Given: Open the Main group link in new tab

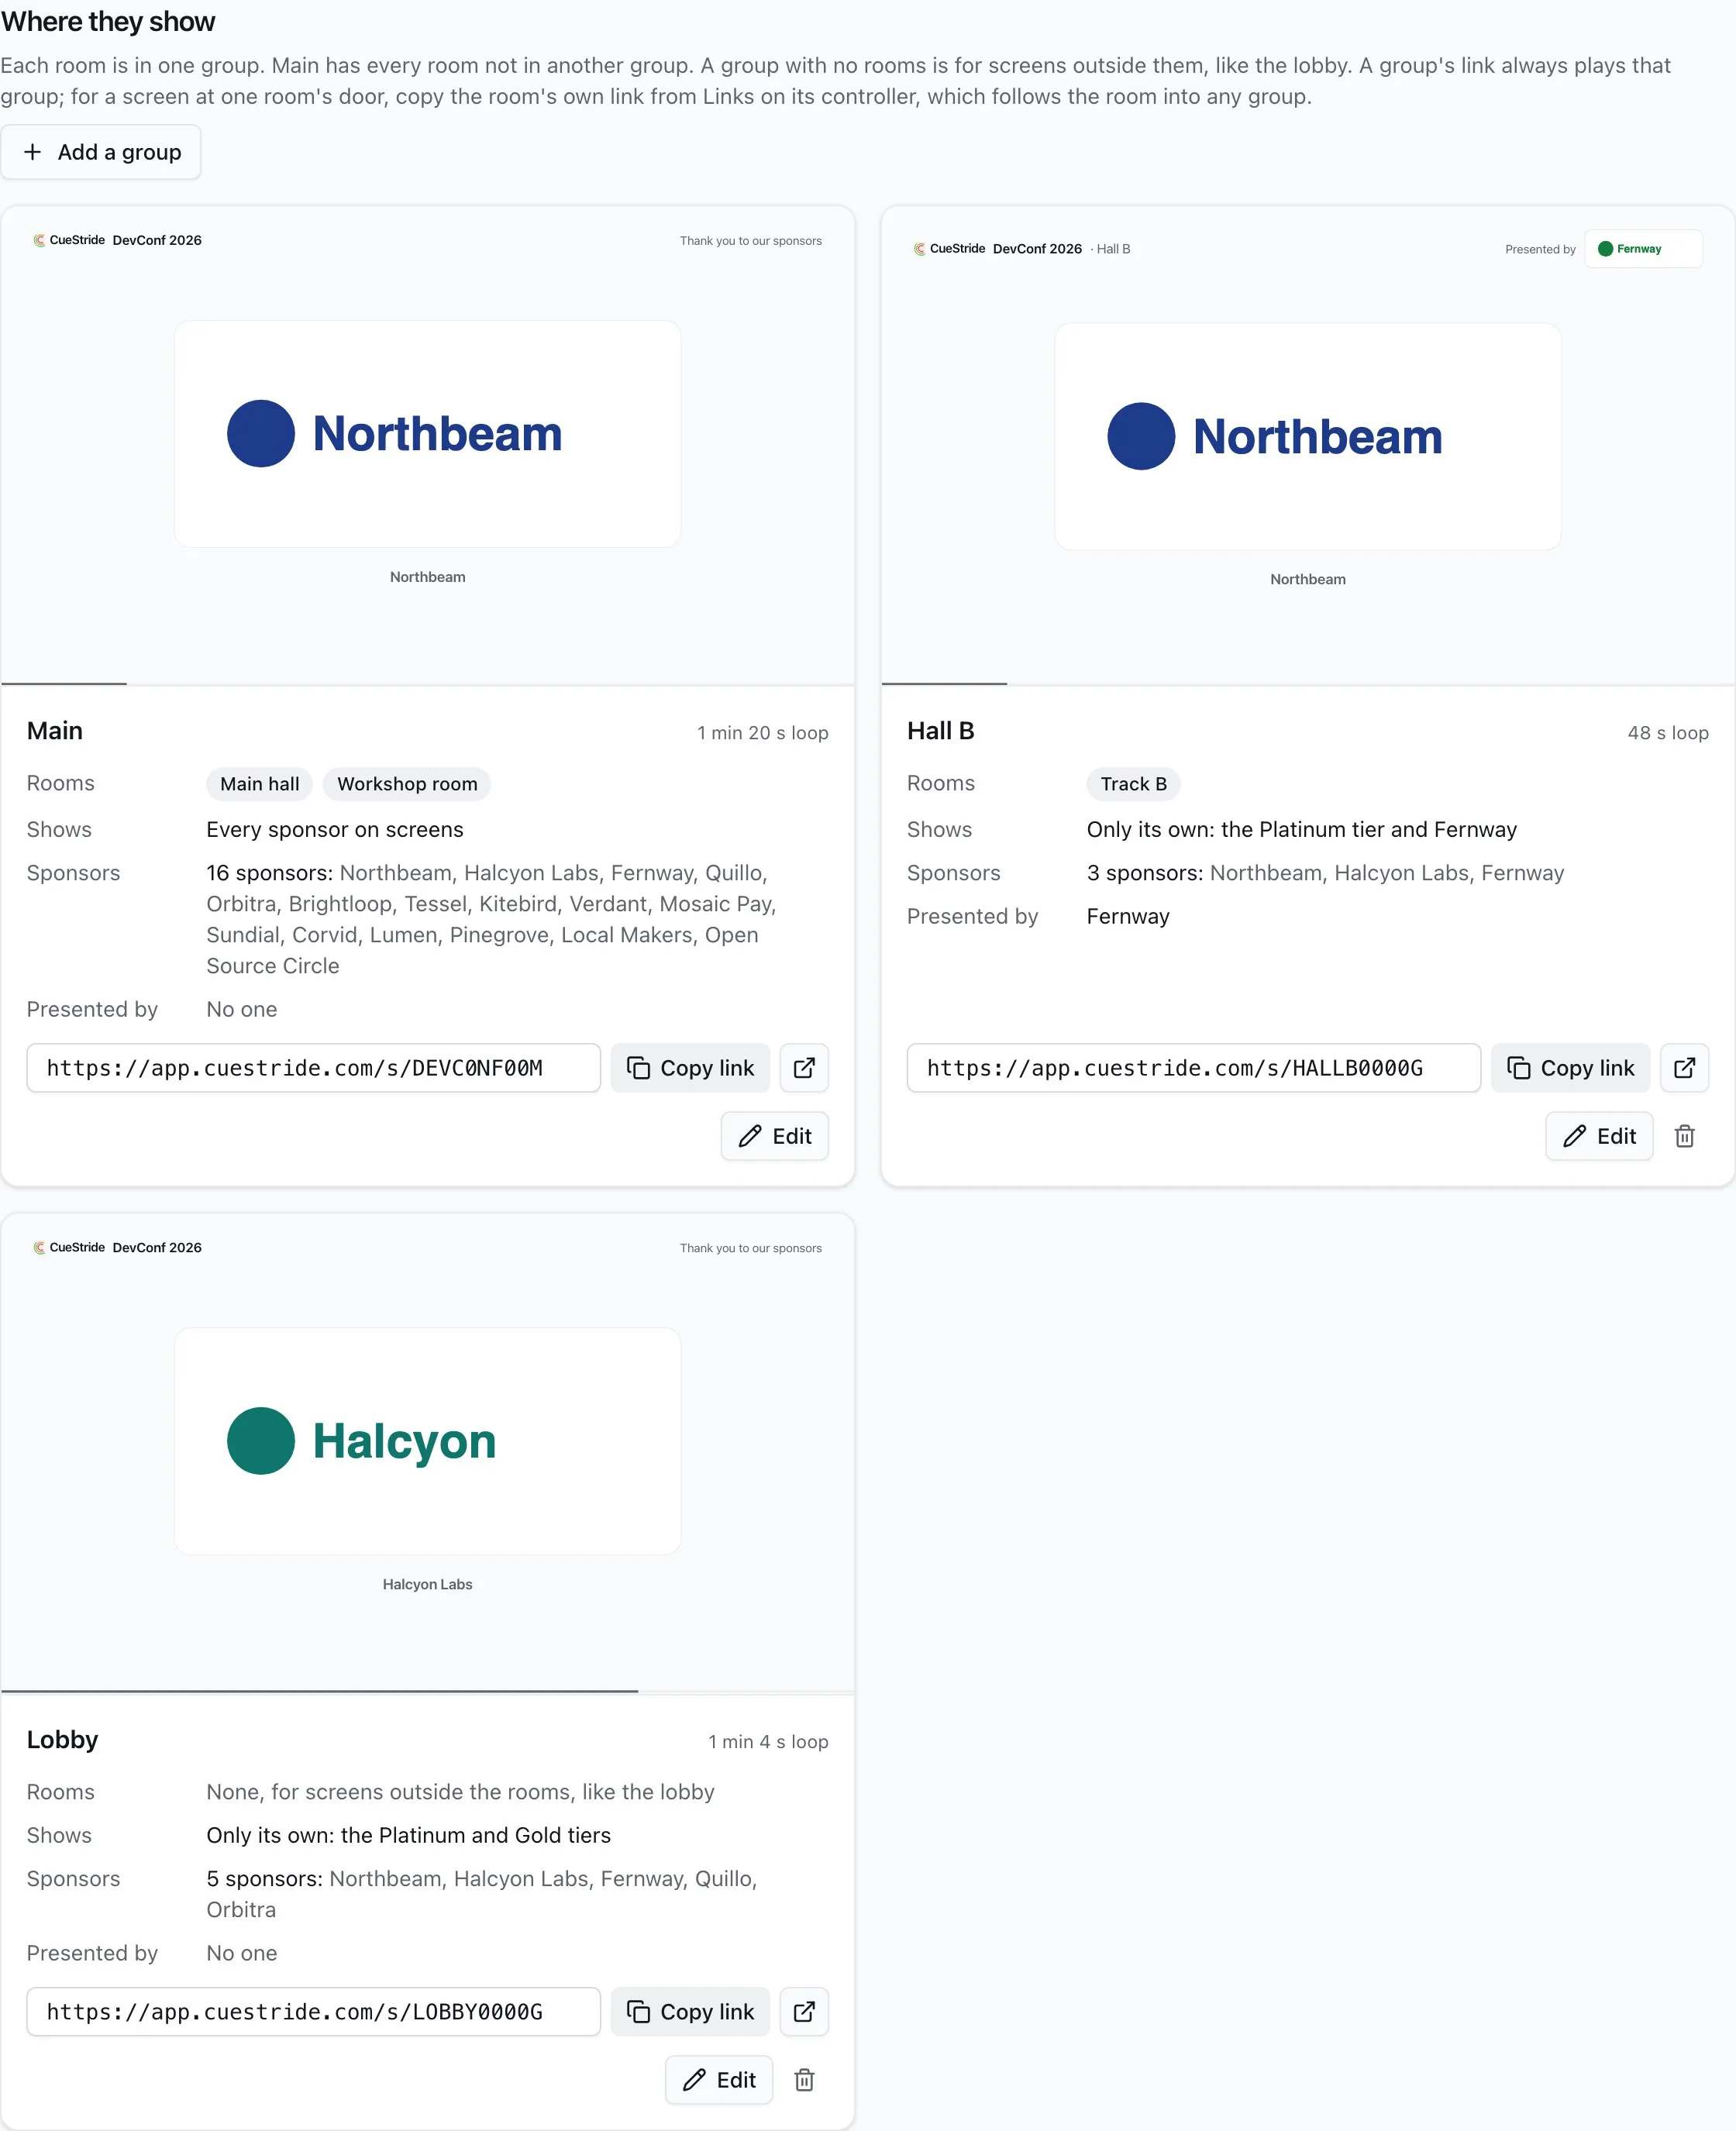Looking at the screenshot, I should click(804, 1067).
